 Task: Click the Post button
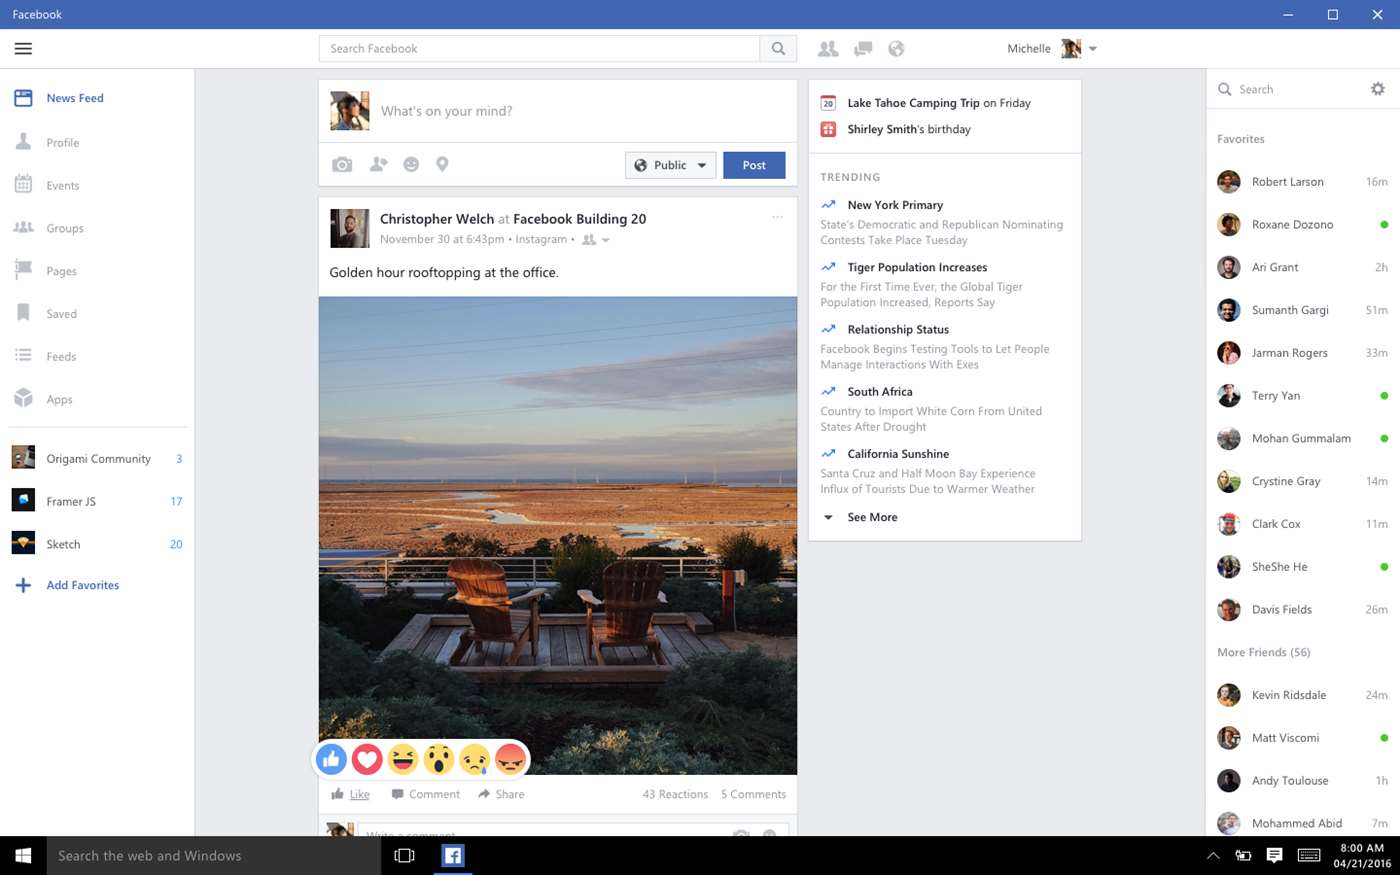[x=754, y=165]
